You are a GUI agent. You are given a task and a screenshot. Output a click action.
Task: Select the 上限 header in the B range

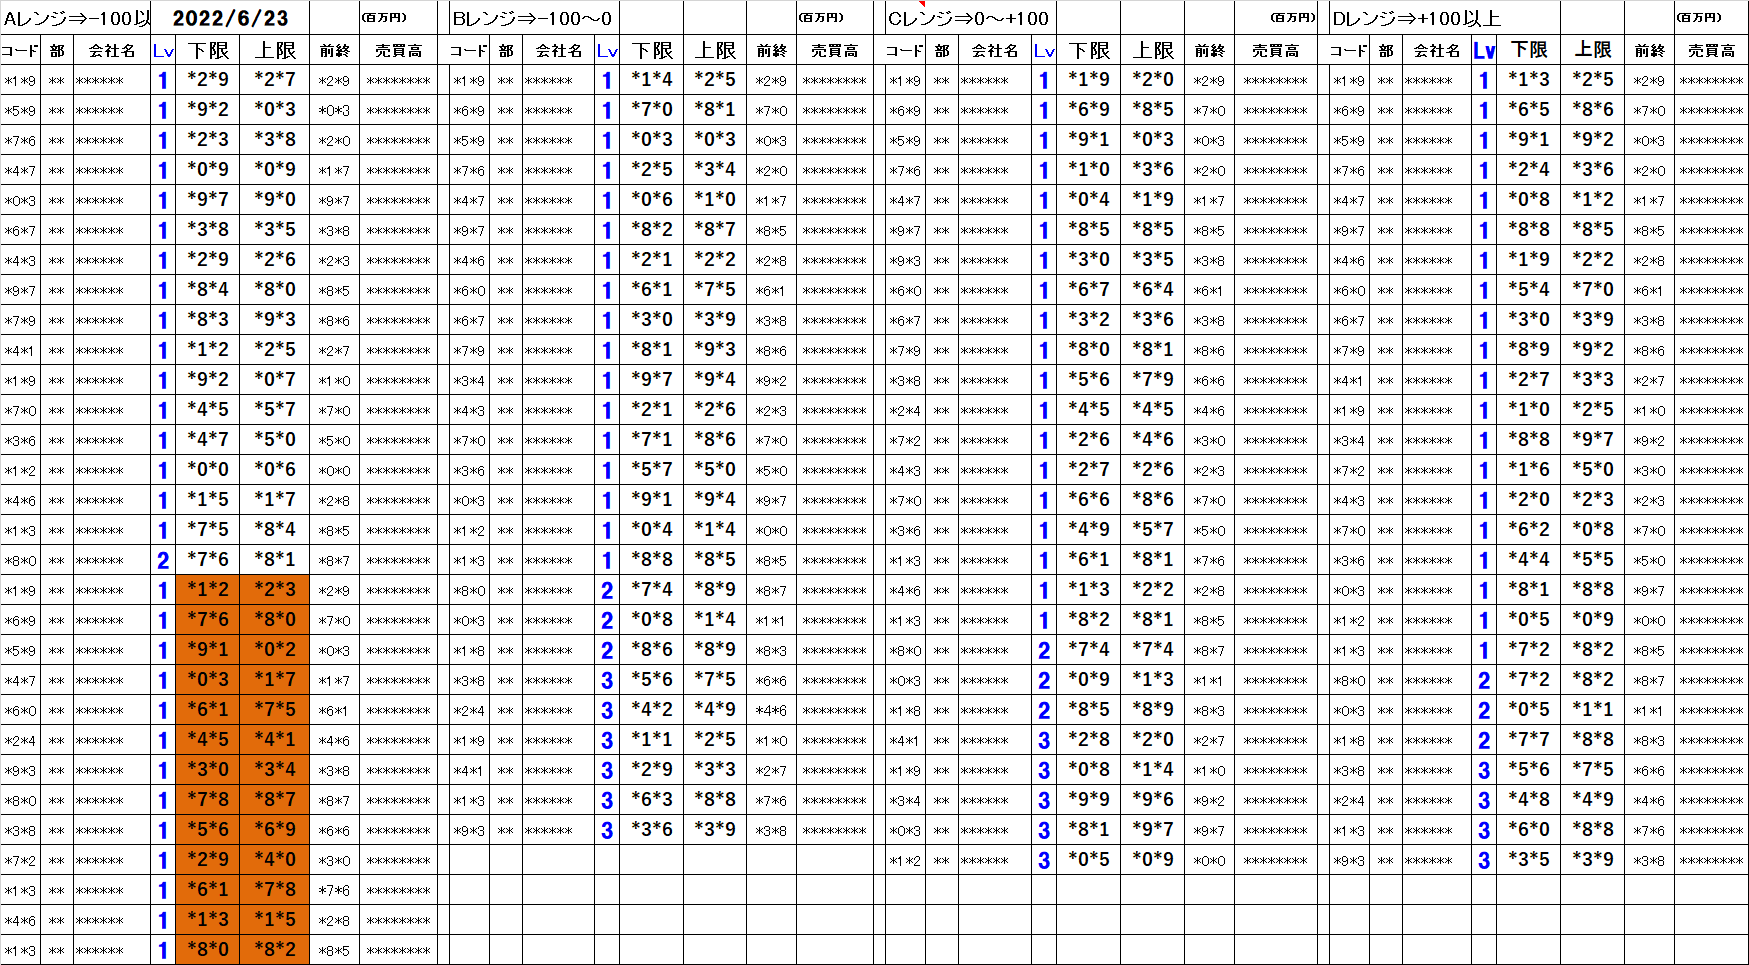point(715,50)
